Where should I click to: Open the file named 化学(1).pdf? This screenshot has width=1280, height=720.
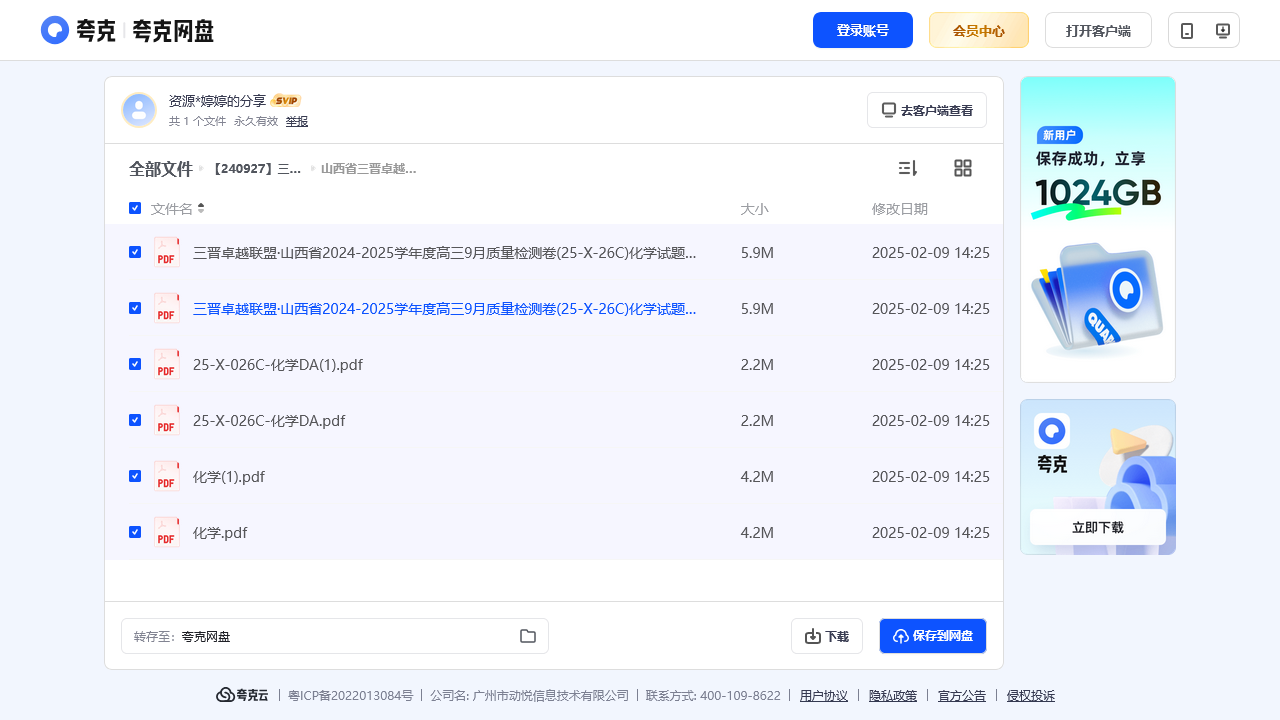229,476
